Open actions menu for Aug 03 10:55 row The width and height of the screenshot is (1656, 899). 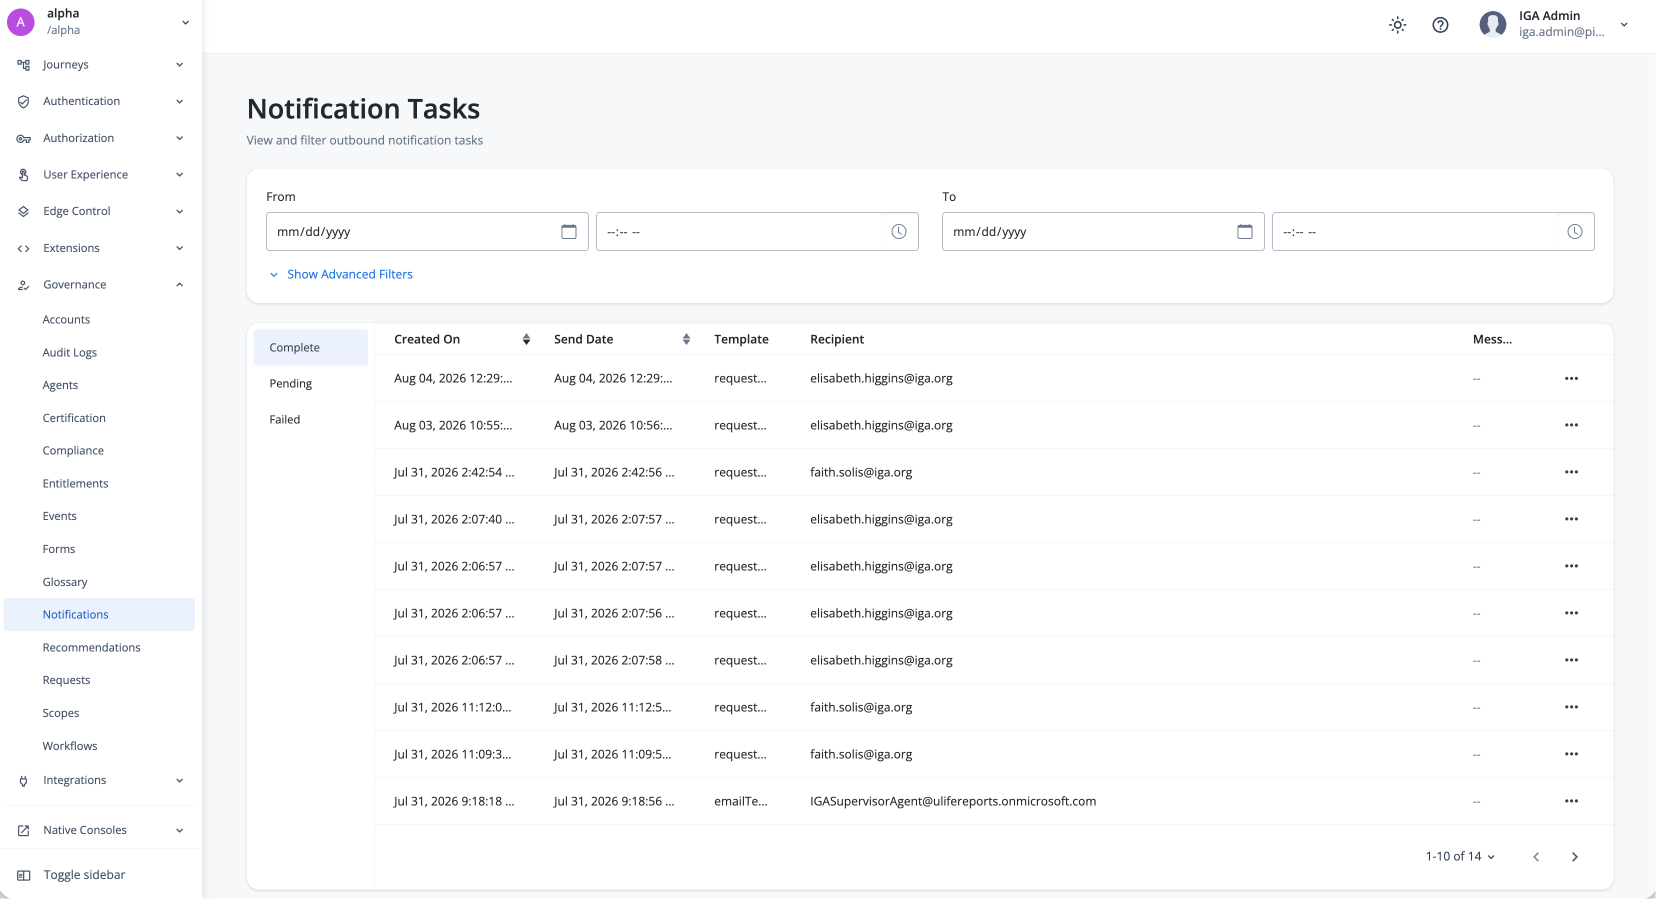[x=1571, y=426]
